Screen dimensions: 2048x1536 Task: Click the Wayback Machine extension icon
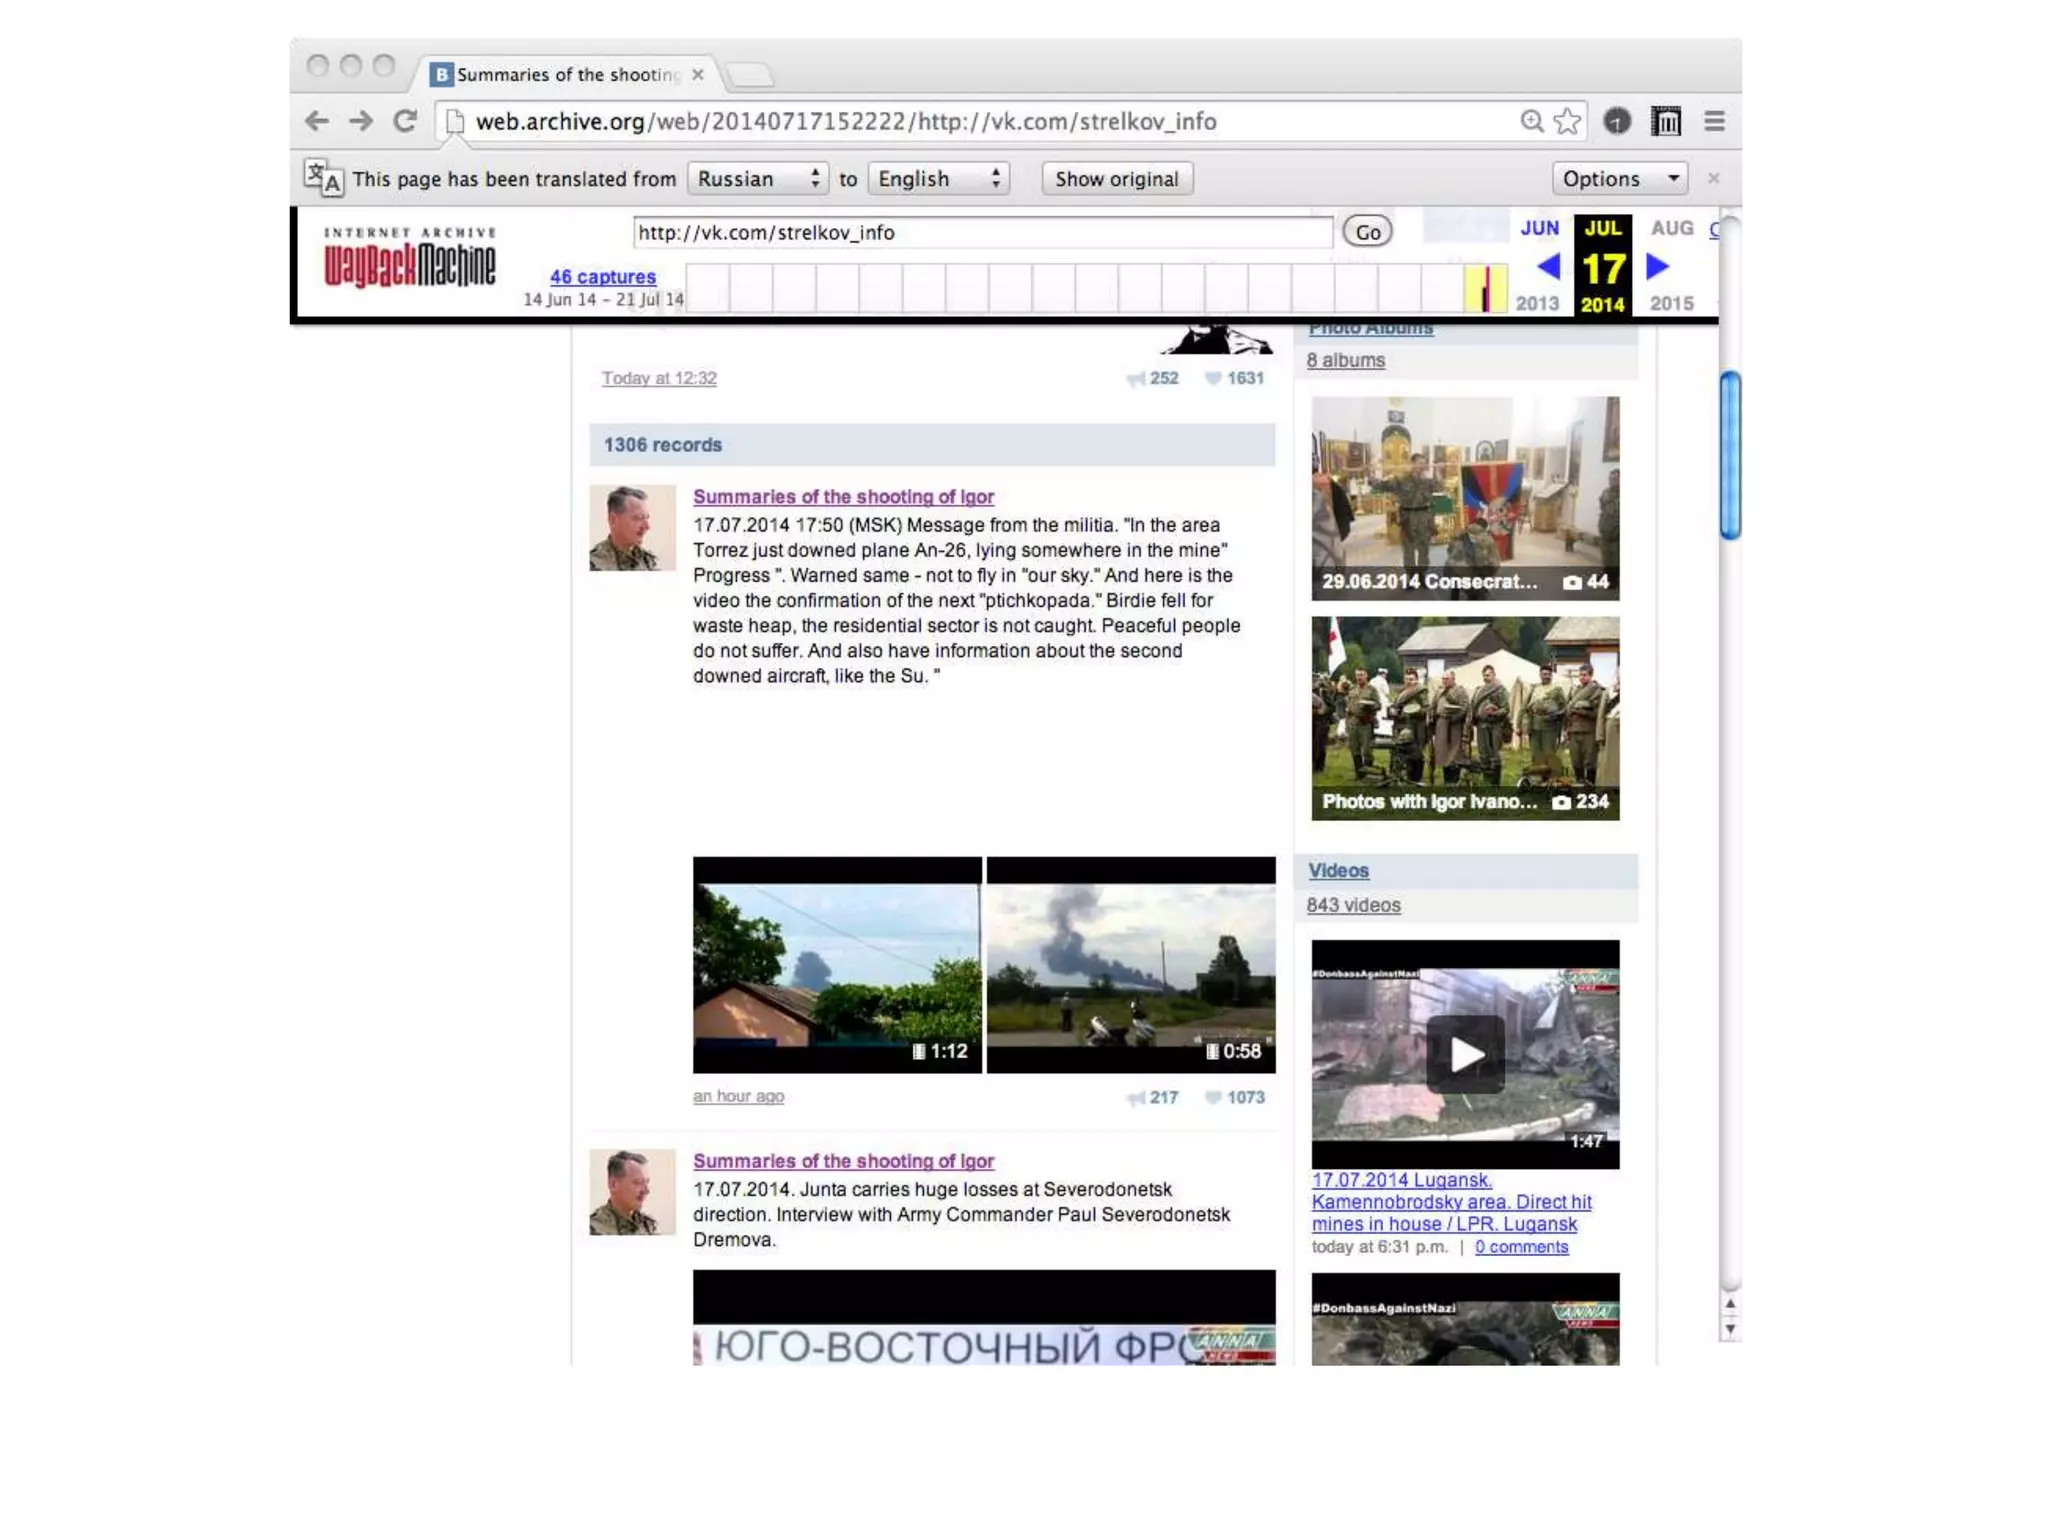tap(1665, 121)
